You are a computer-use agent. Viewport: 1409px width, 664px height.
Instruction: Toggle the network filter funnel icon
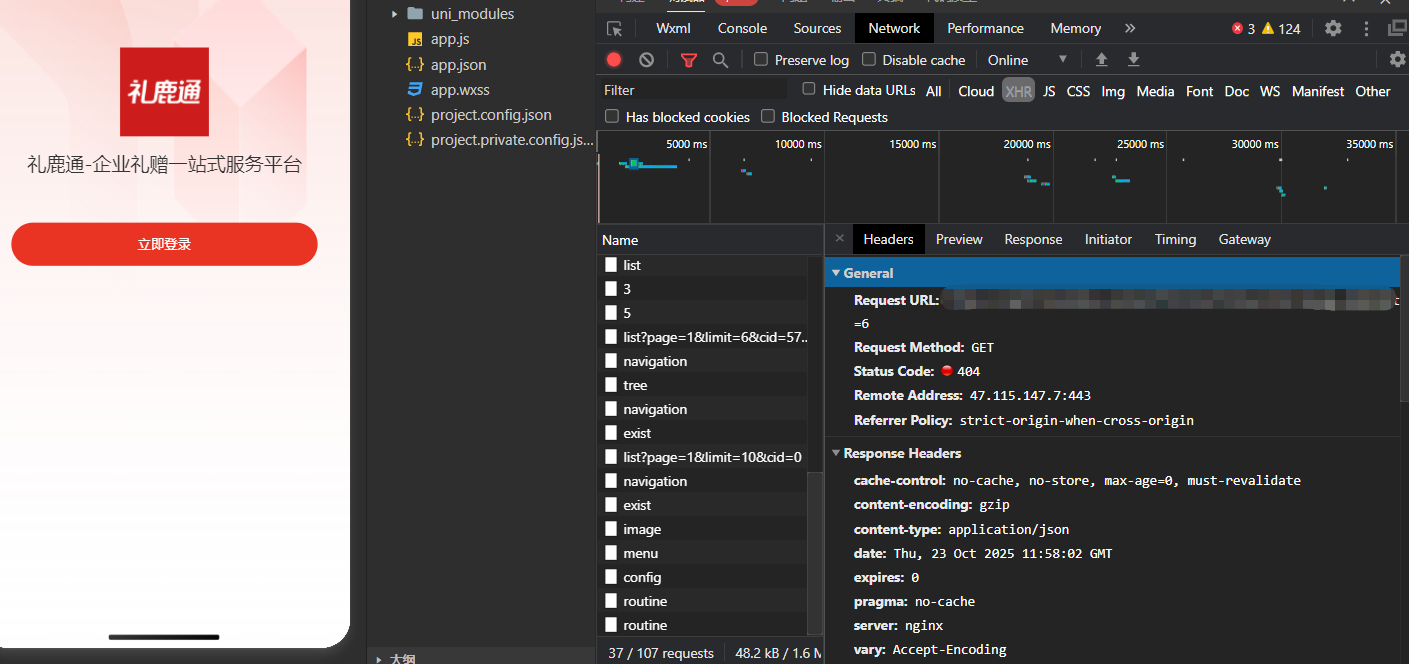pos(688,60)
